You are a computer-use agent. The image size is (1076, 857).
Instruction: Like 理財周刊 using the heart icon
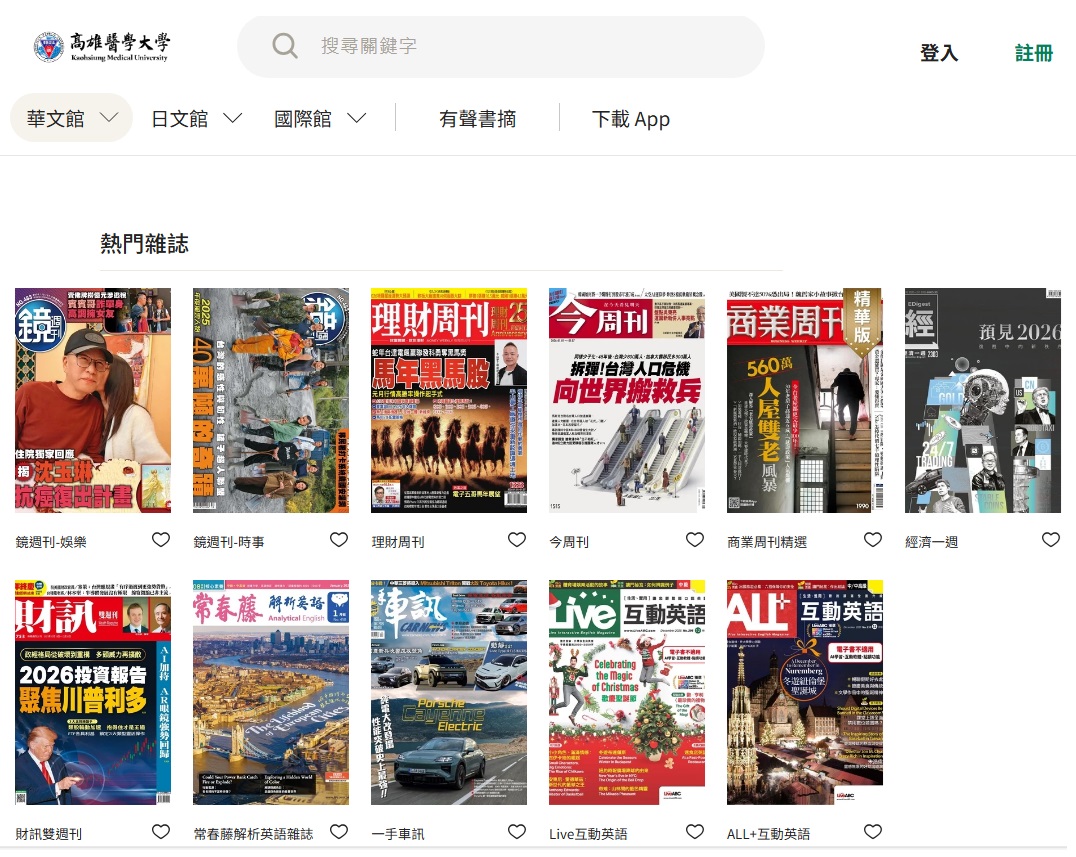(517, 540)
